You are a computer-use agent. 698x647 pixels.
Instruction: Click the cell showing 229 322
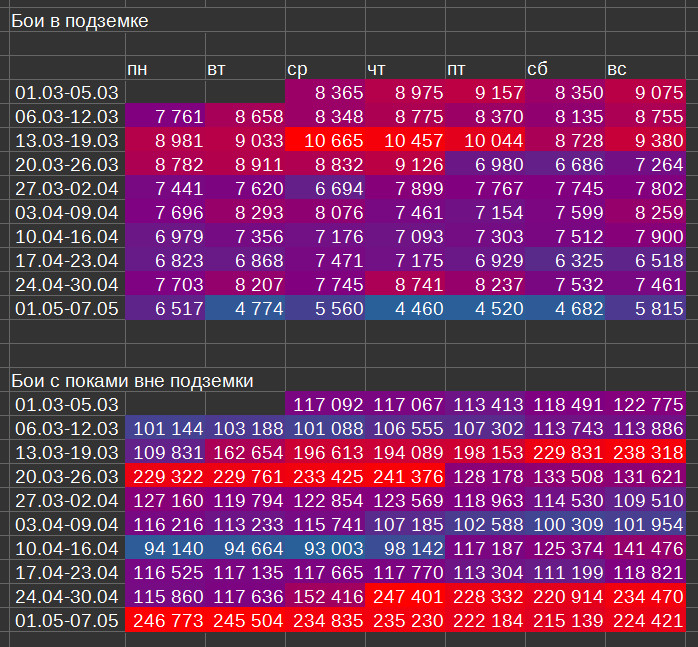[166, 477]
